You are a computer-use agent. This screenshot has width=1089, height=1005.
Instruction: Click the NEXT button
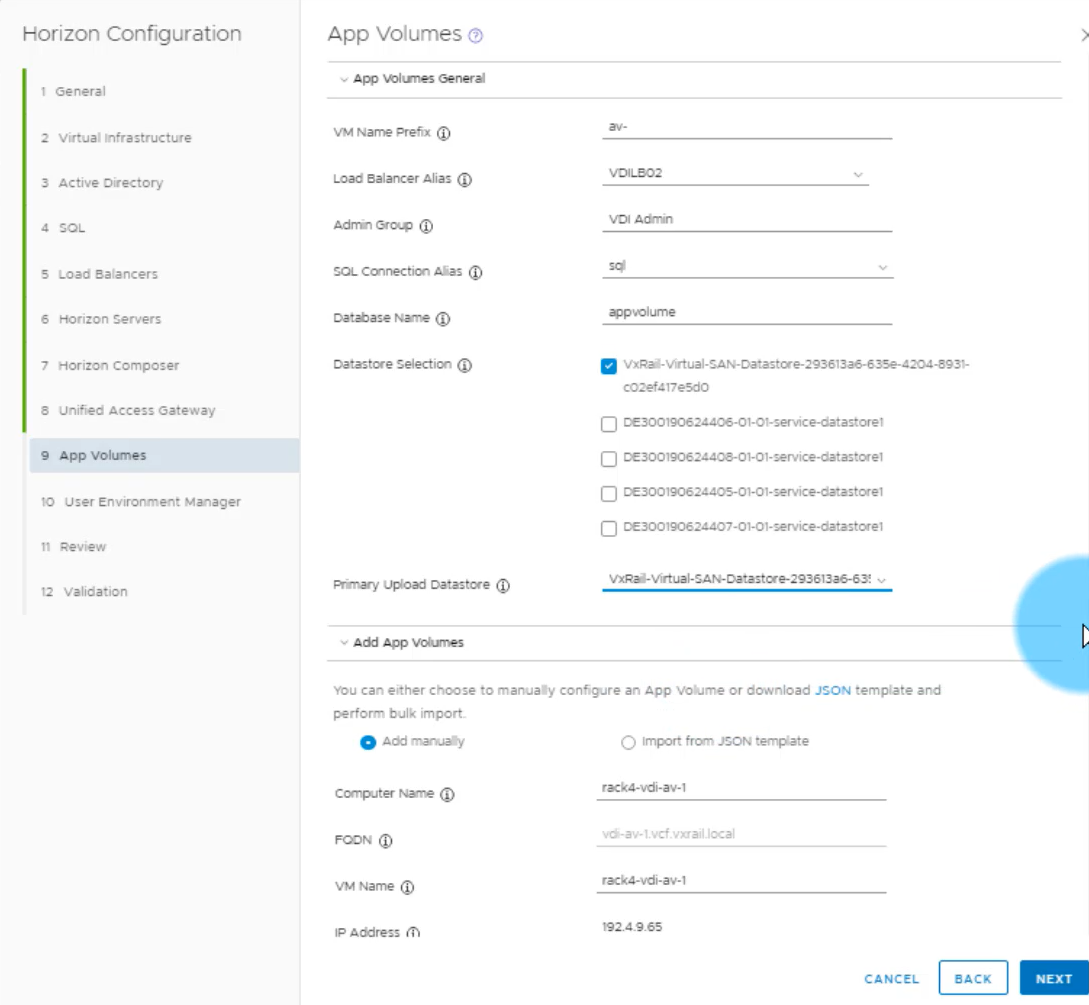[x=1053, y=979]
